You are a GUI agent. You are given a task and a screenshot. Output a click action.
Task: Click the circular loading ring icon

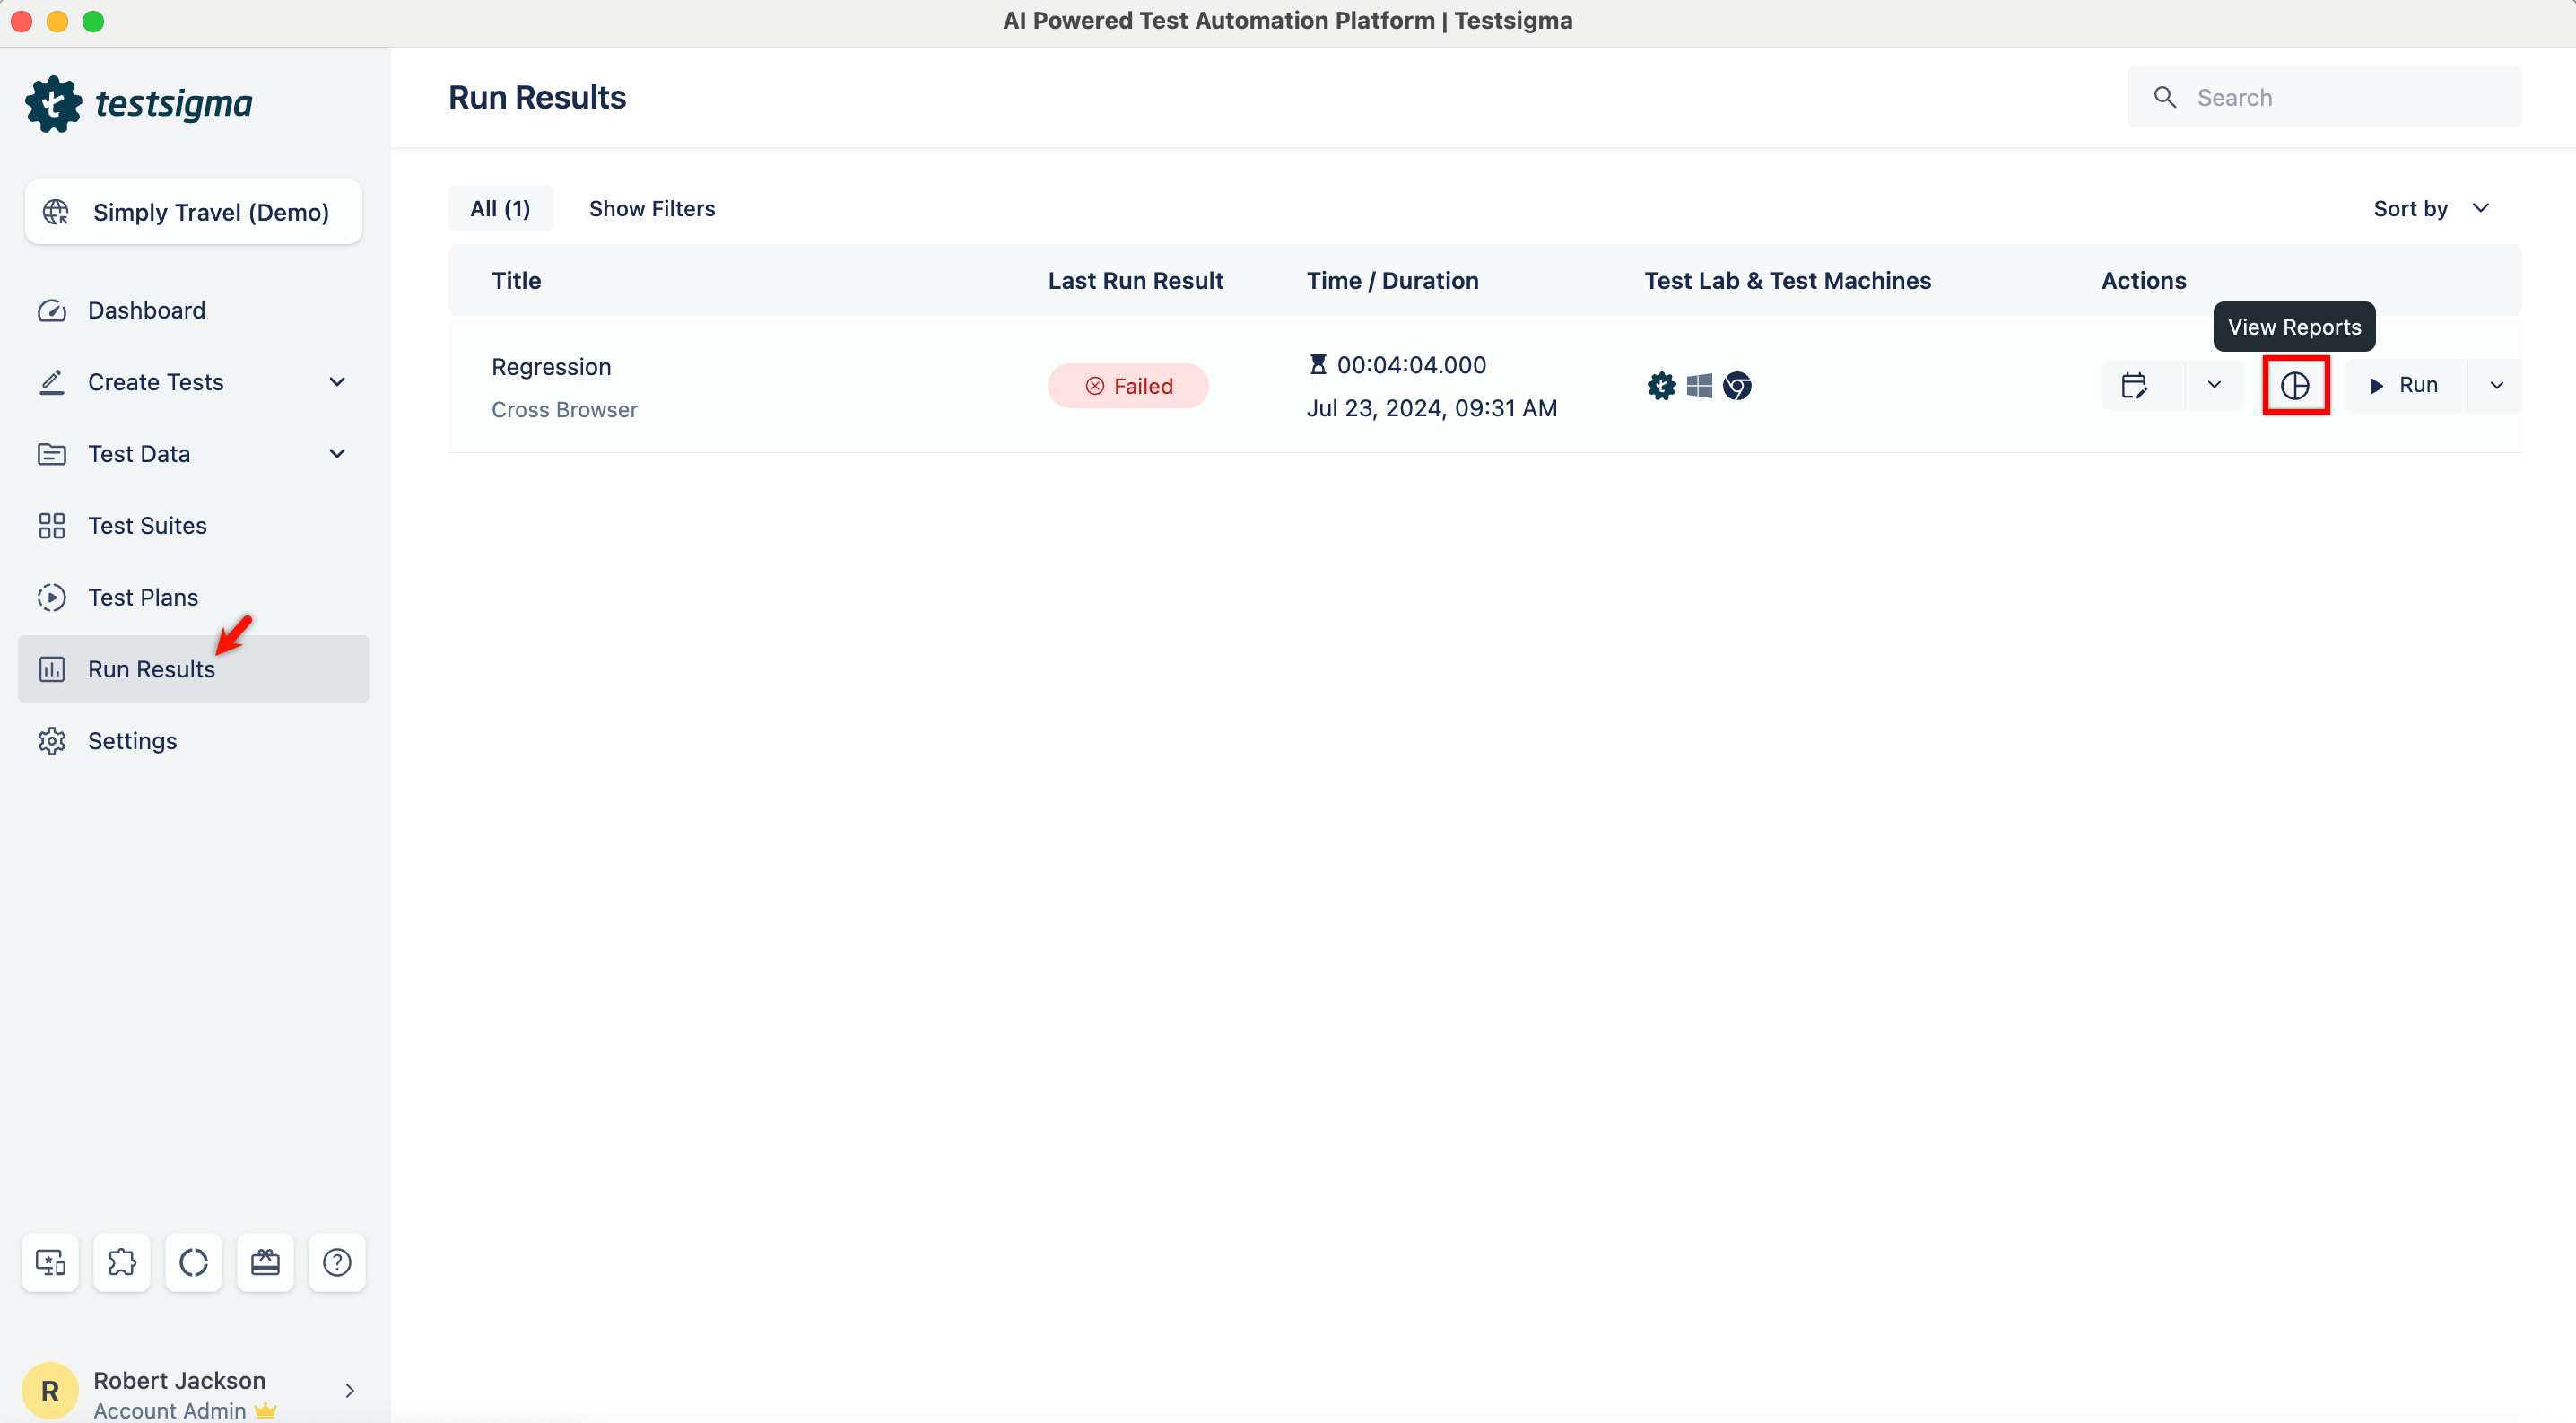[194, 1262]
